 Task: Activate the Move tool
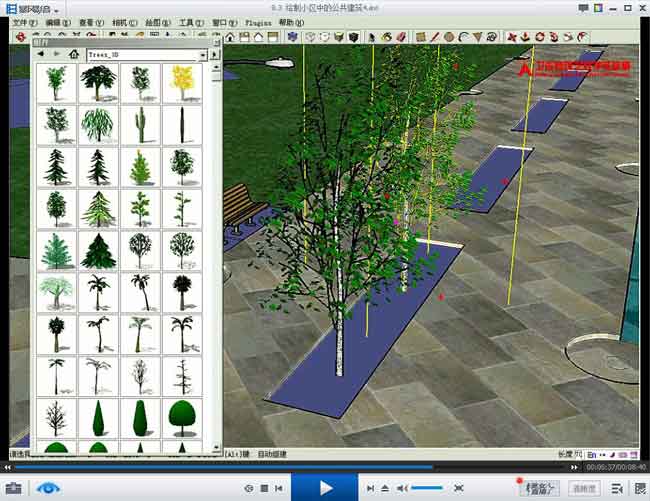(512, 37)
